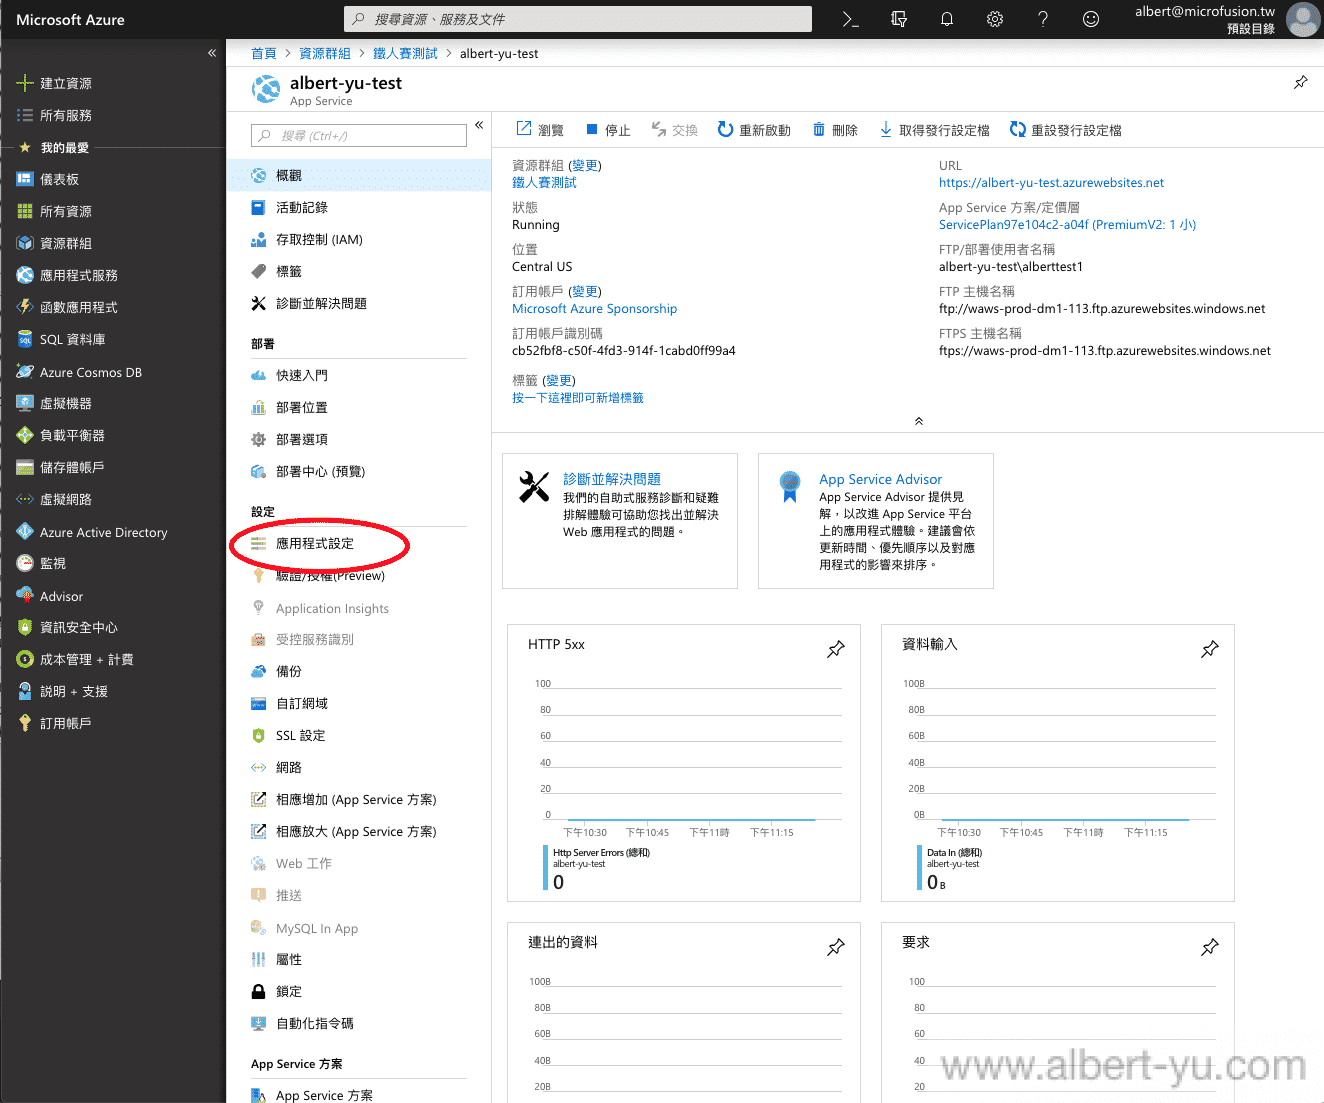Click 按一下這裡即可新增標籤 link

click(578, 398)
